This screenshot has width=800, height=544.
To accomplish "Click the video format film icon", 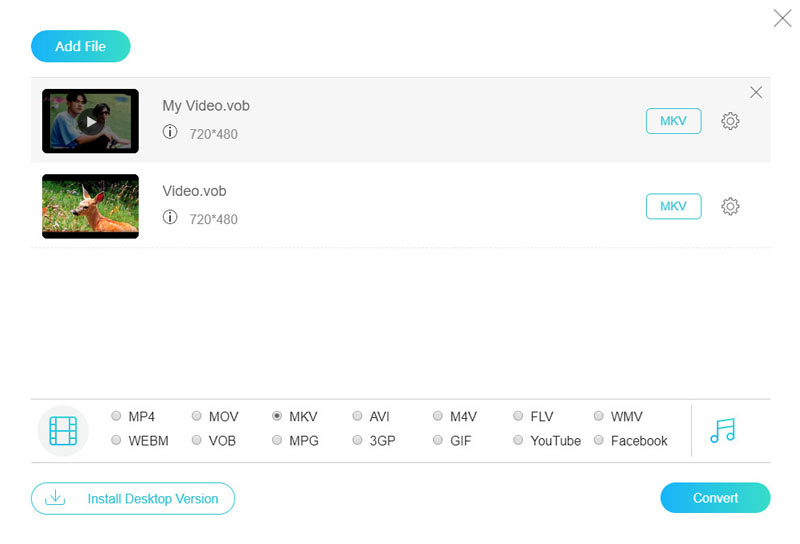I will click(63, 430).
